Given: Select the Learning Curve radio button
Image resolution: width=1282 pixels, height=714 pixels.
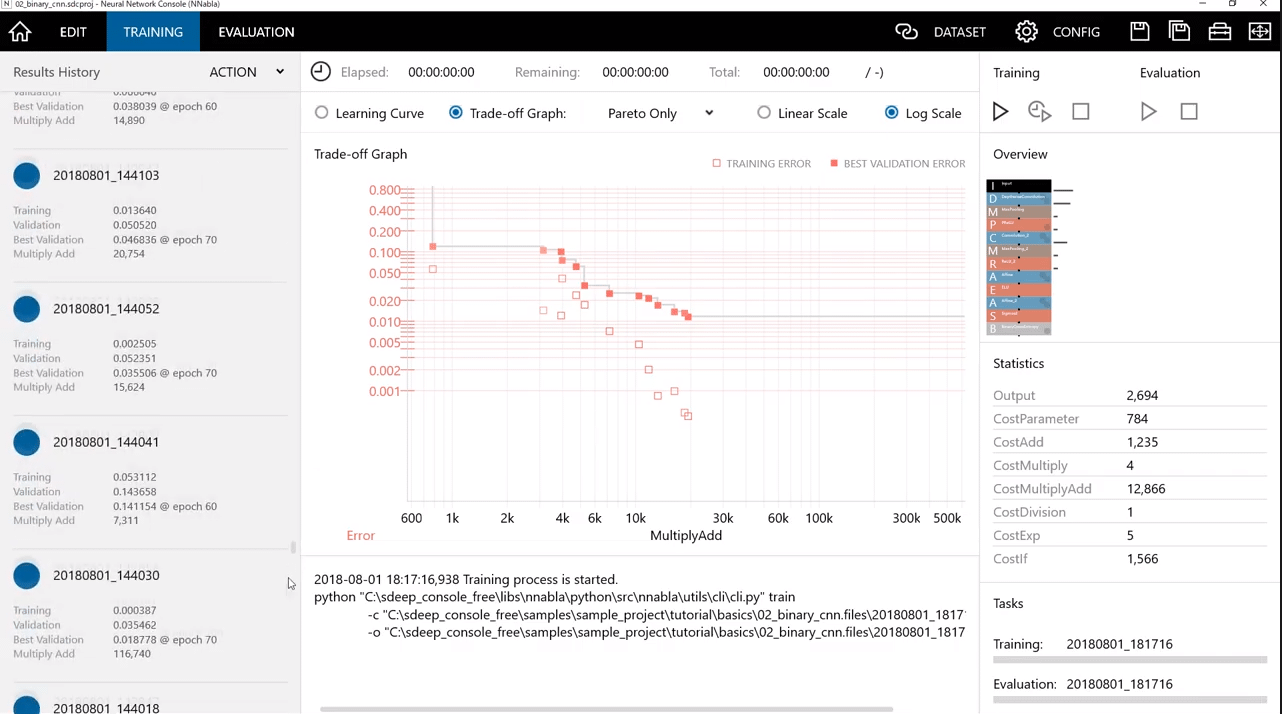Looking at the screenshot, I should point(322,113).
